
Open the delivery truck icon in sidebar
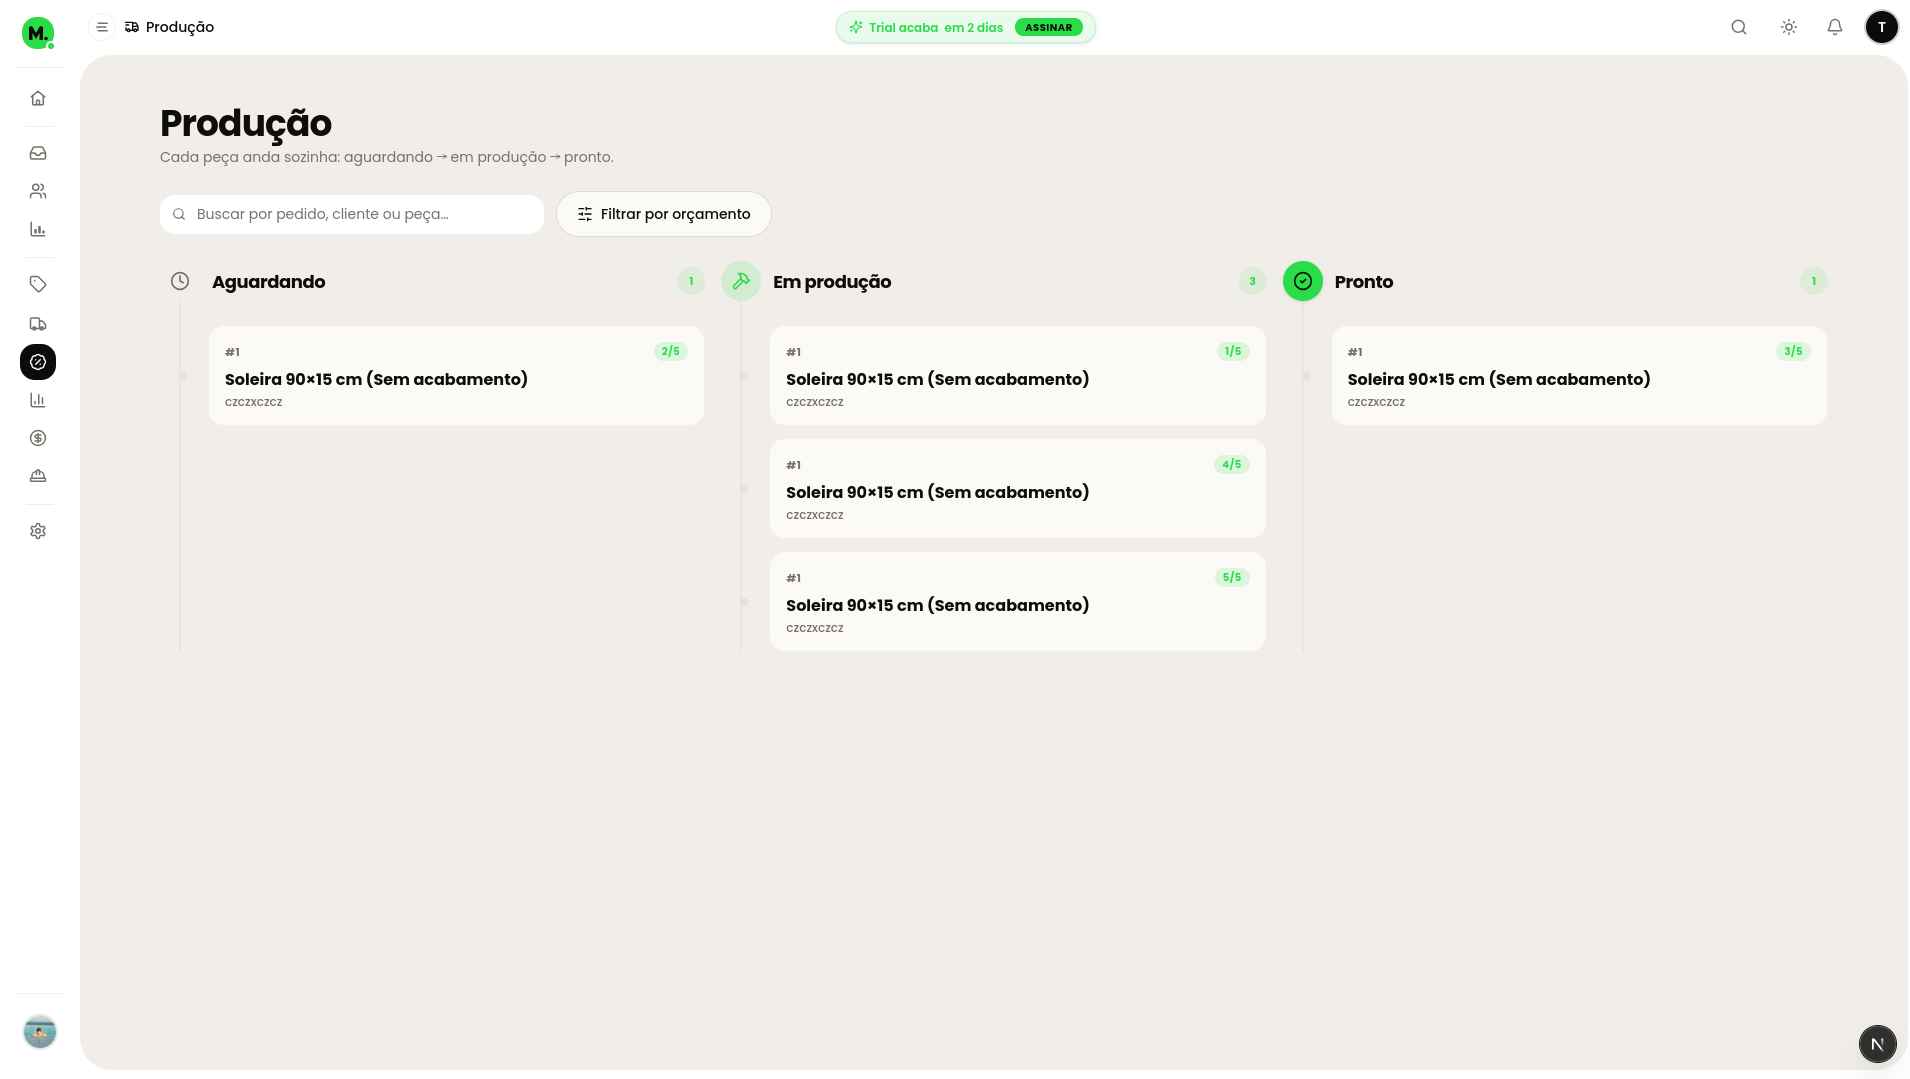[38, 324]
